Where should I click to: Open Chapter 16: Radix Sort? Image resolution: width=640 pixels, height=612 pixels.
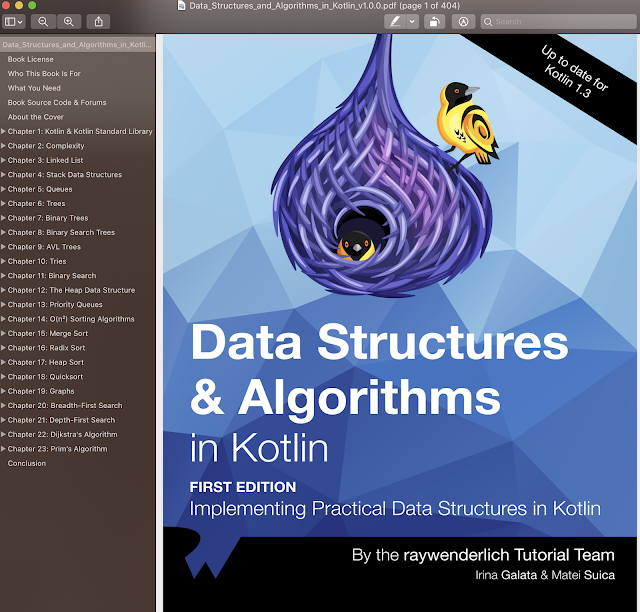tap(47, 348)
